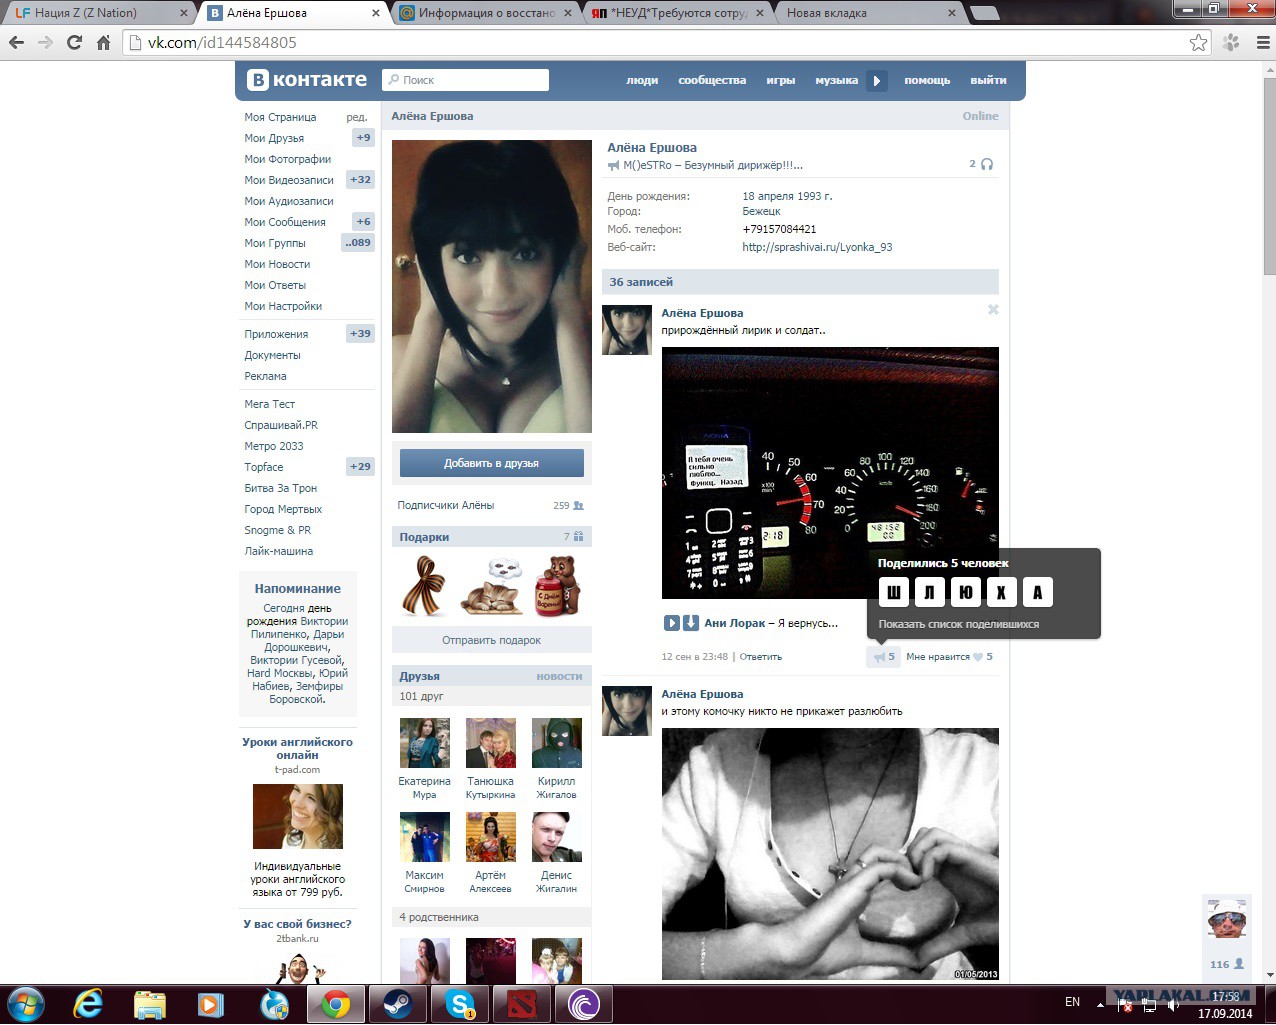Play the Ани Лорак track
Image resolution: width=1276 pixels, height=1025 pixels.
671,623
